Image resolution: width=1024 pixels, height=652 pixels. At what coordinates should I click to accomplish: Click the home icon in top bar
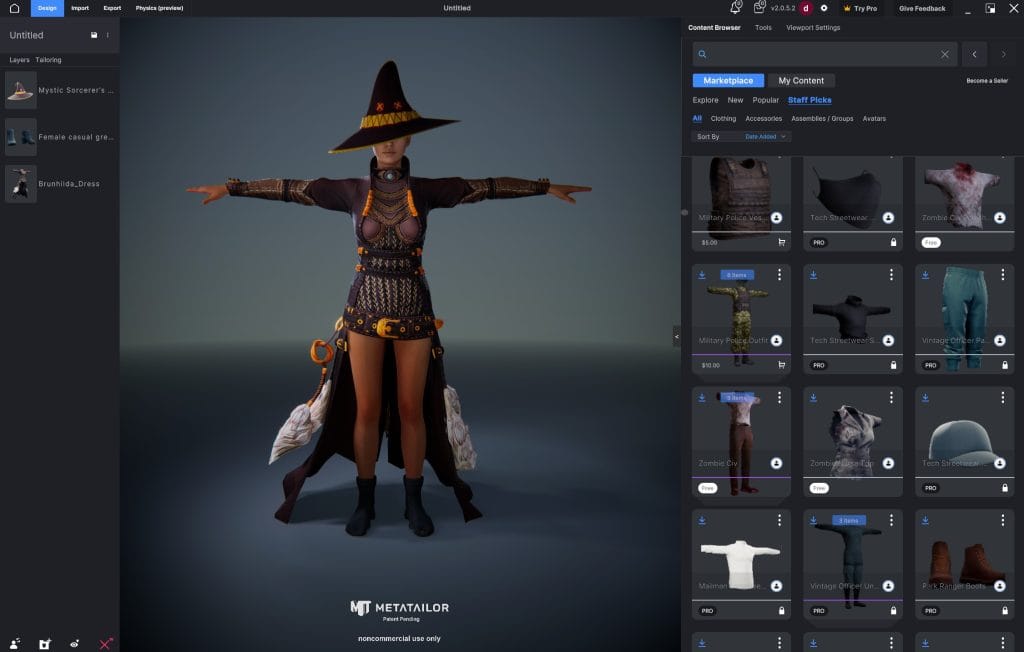pos(14,8)
